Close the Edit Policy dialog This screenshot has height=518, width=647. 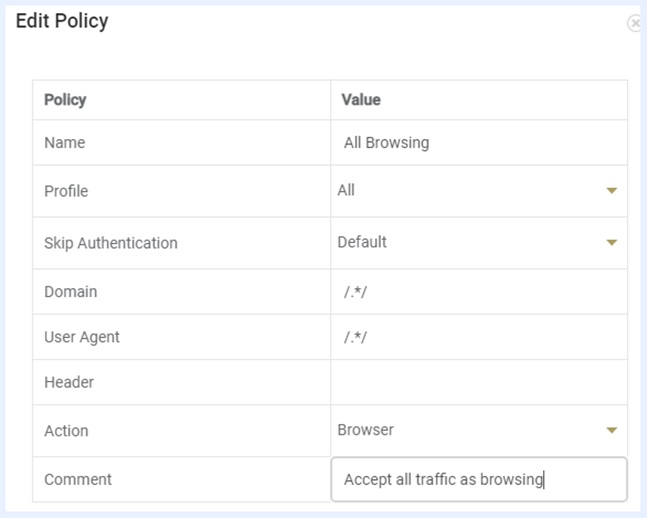[634, 23]
